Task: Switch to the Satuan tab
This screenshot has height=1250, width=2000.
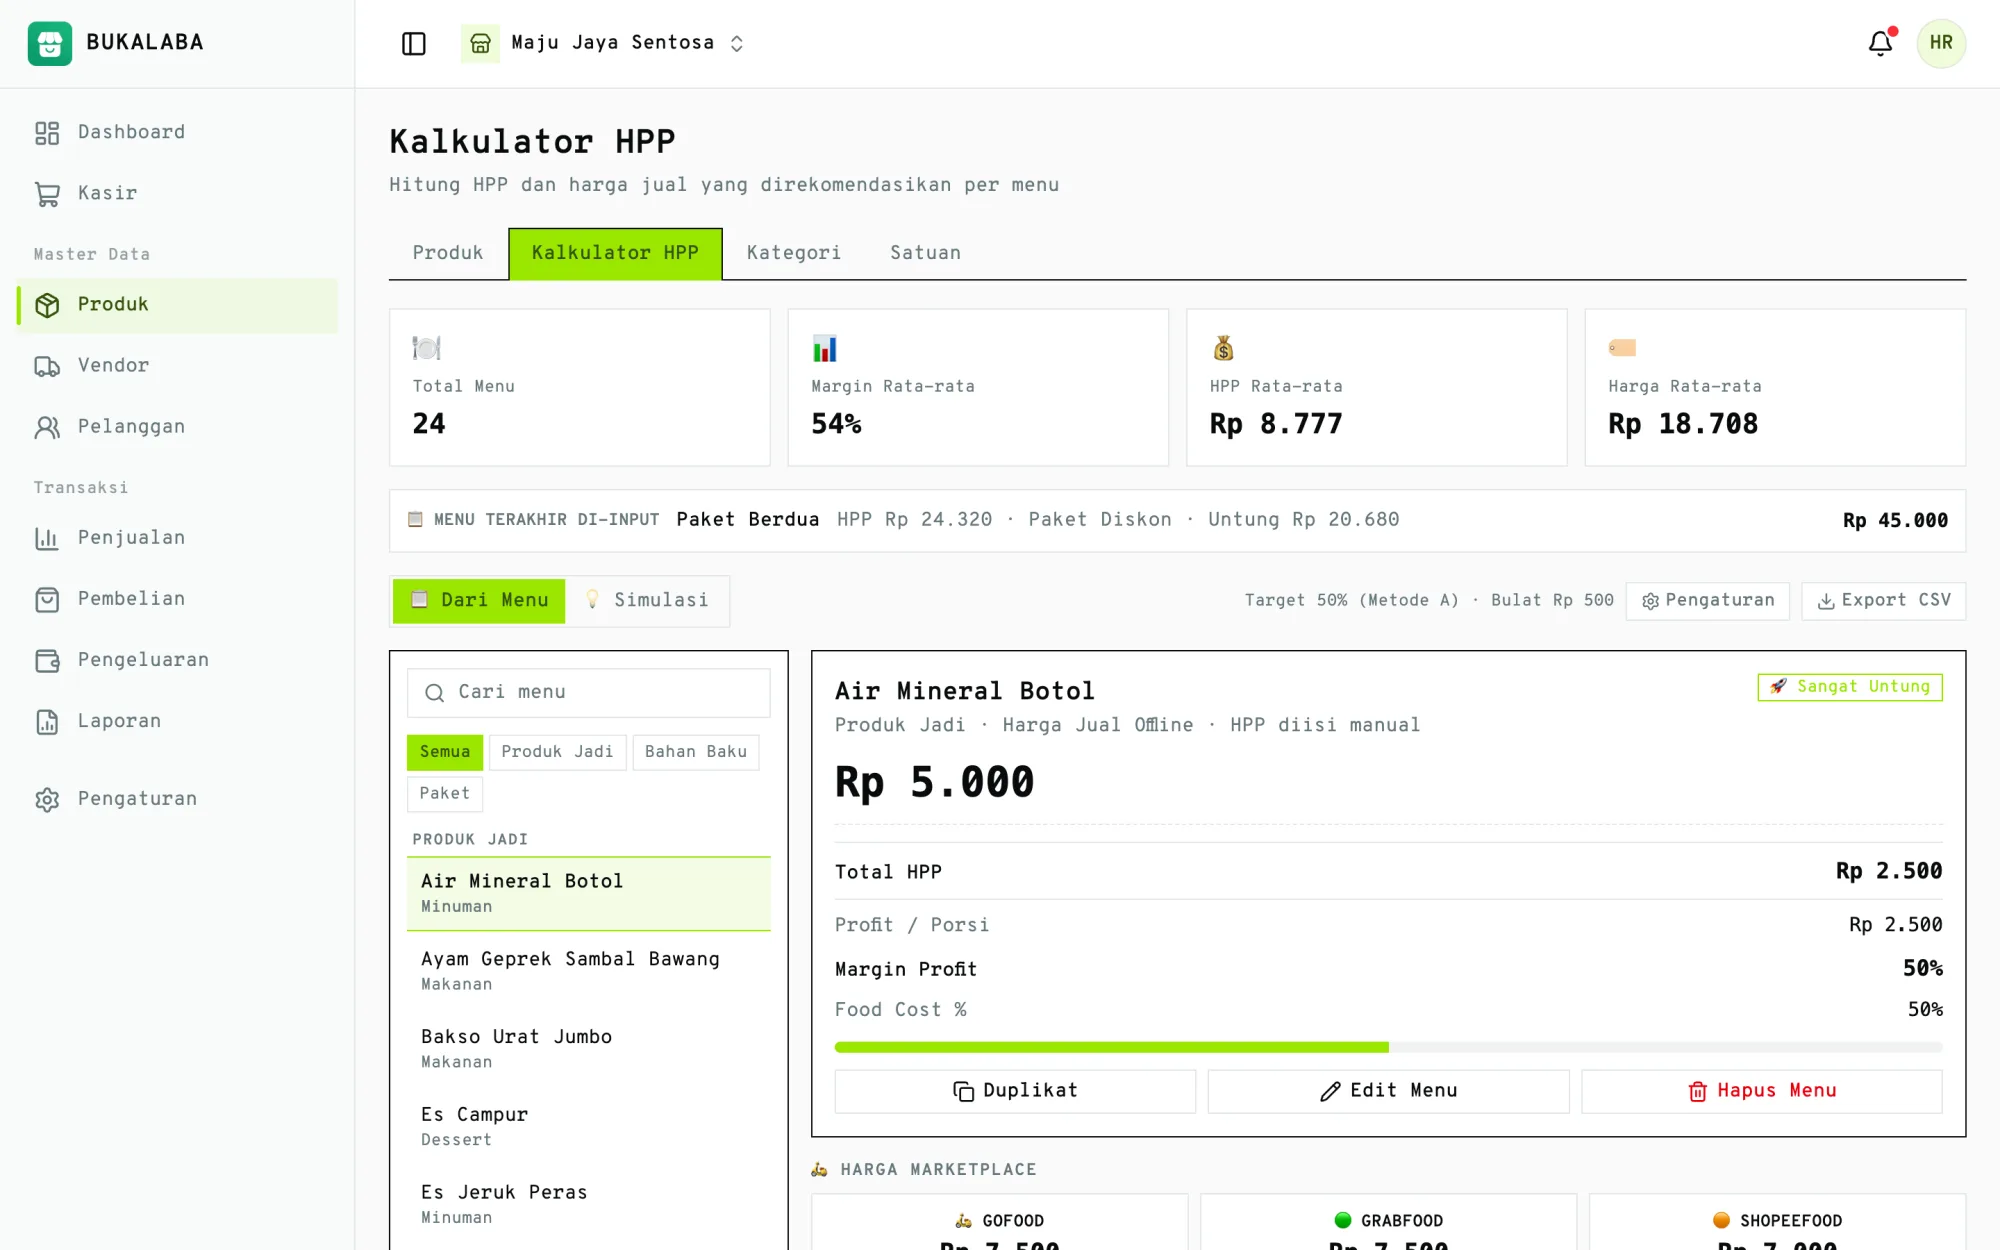Action: (926, 253)
